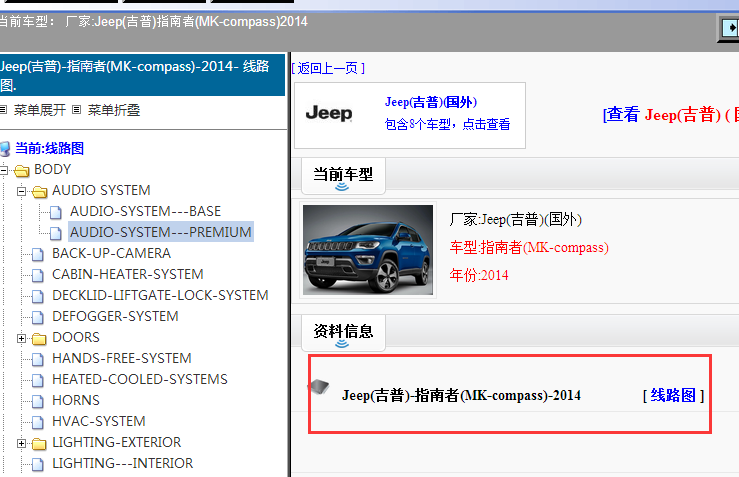739x477 pixels.
Task: Click the HVAC-SYSTEM document icon
Action: coord(38,422)
